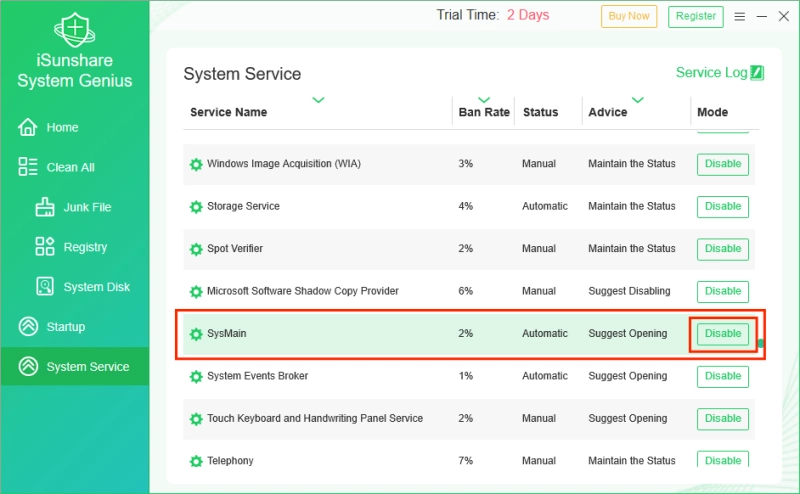Viewport: 800px width, 494px height.
Task: Click the Clean All list icon
Action: click(28, 167)
